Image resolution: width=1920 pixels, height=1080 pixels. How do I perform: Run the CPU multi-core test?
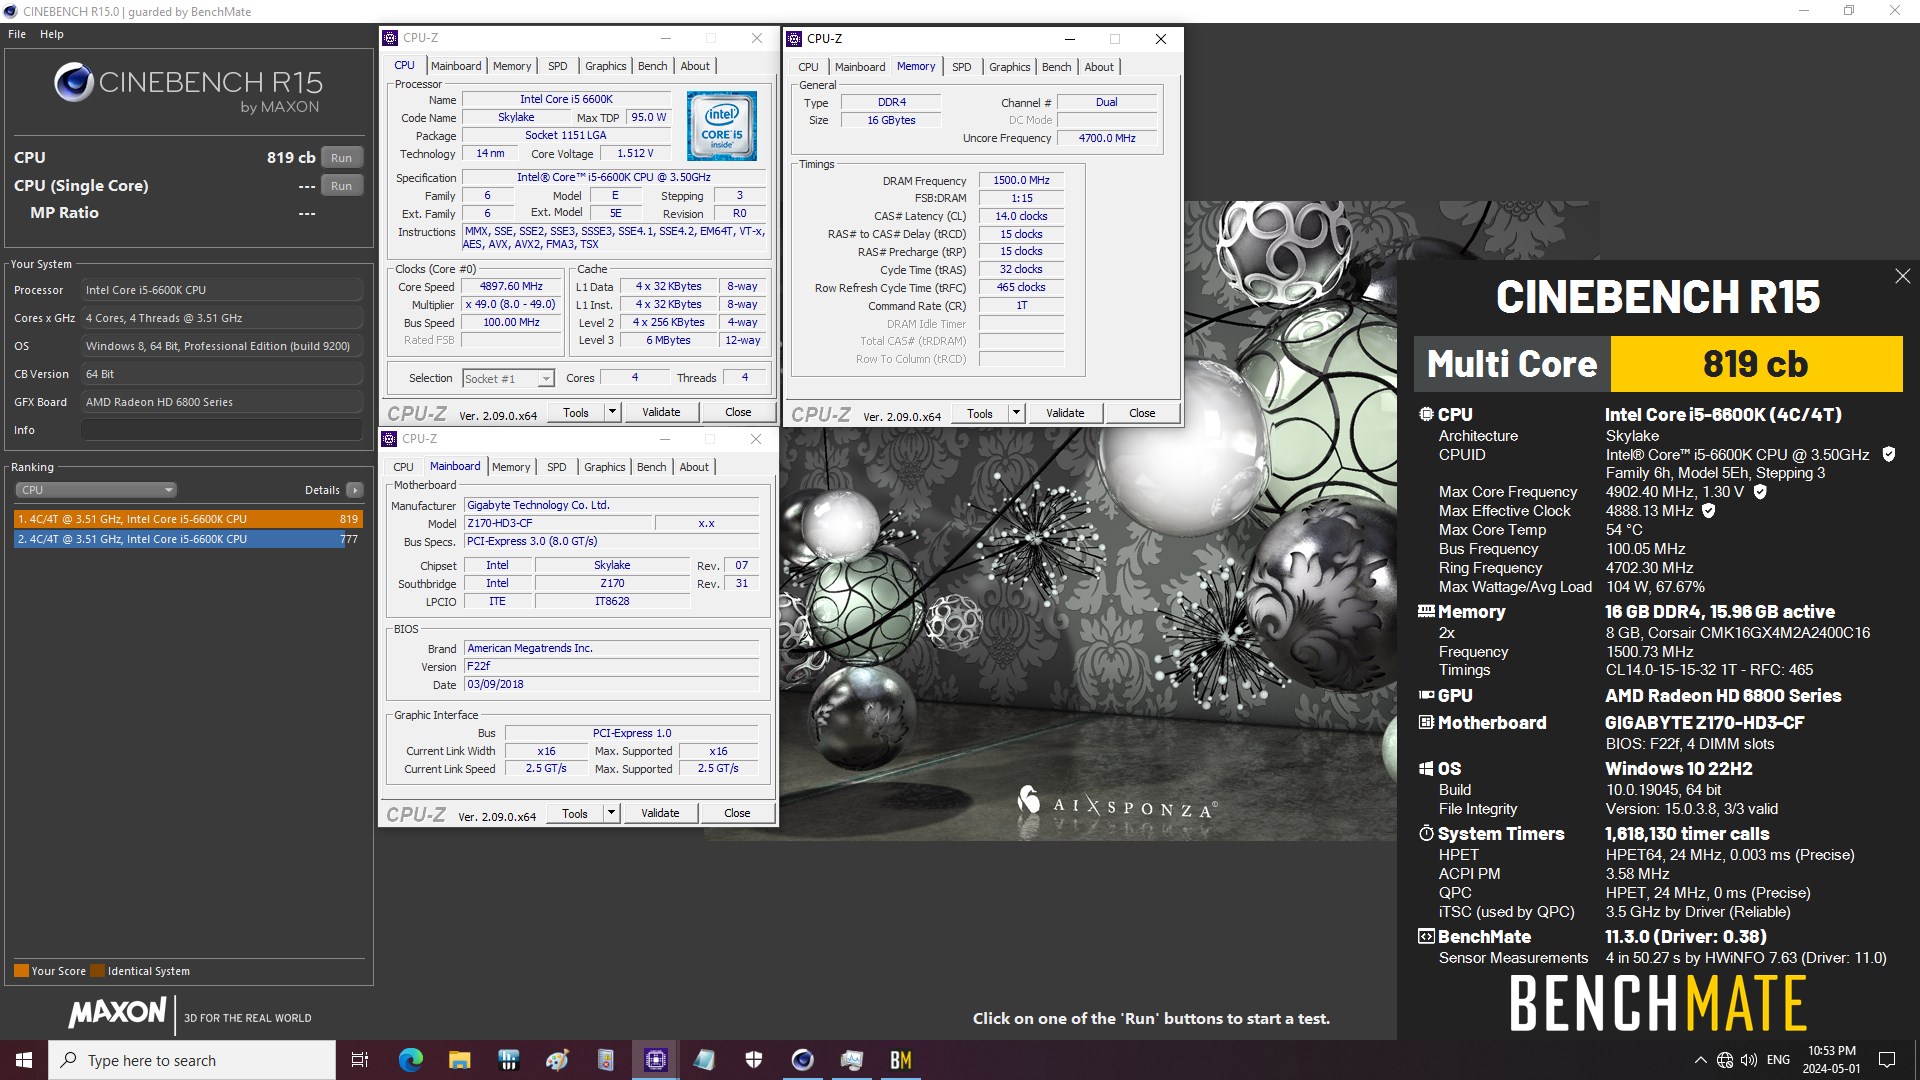341,158
